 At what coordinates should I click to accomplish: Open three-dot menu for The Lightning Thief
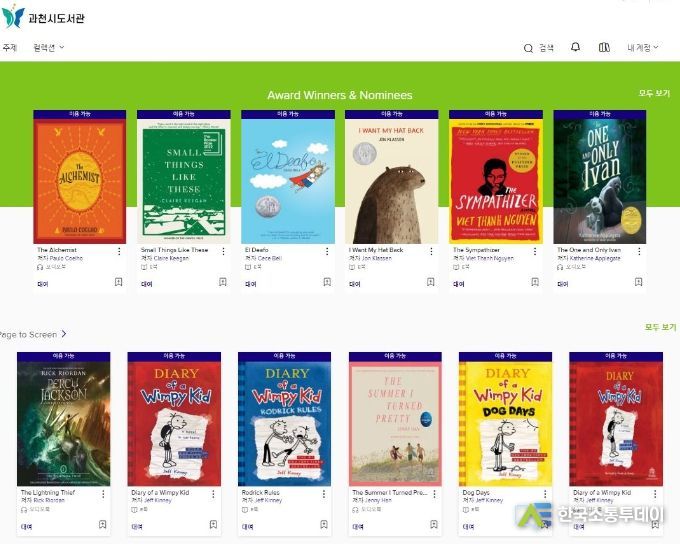pos(103,494)
